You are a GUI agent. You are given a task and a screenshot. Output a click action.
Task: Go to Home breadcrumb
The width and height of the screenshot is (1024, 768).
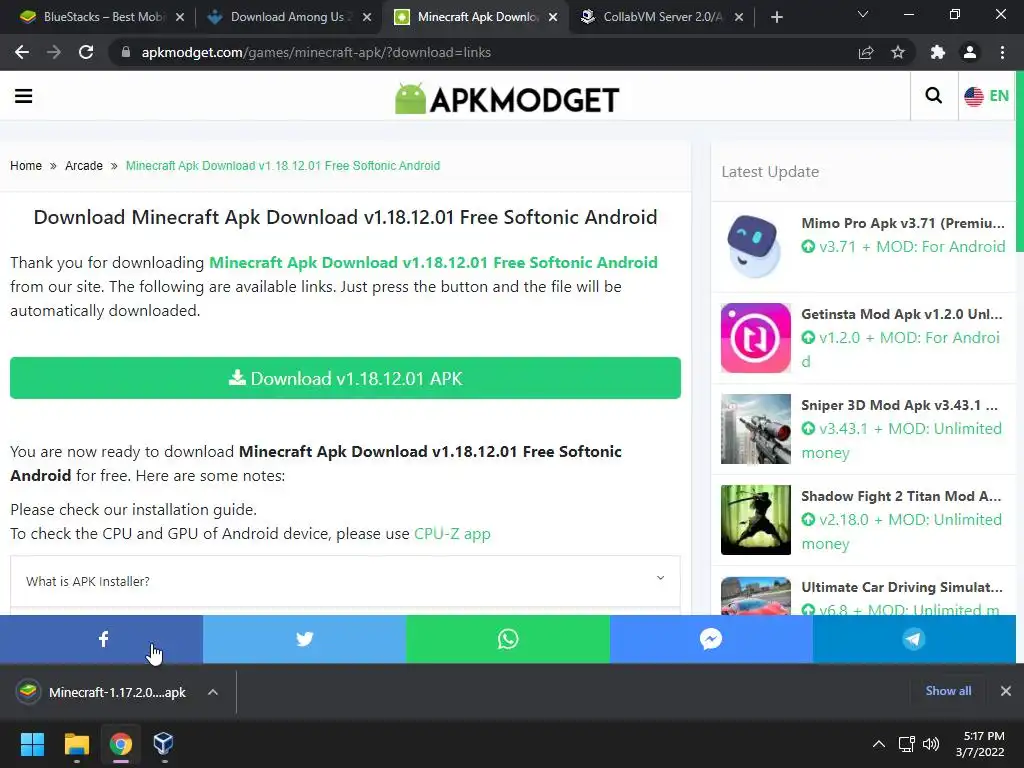point(26,166)
